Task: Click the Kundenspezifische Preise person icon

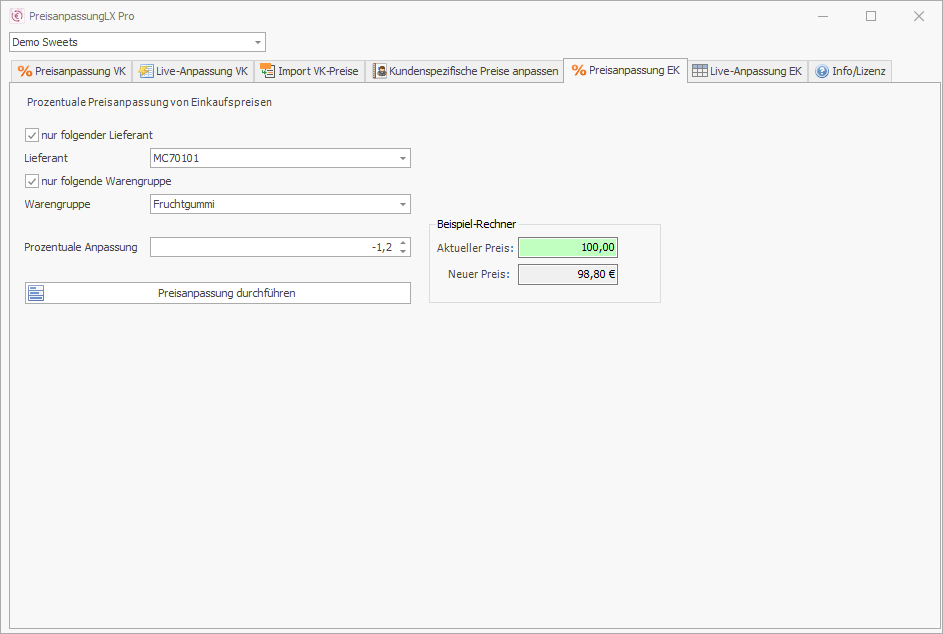Action: (380, 71)
